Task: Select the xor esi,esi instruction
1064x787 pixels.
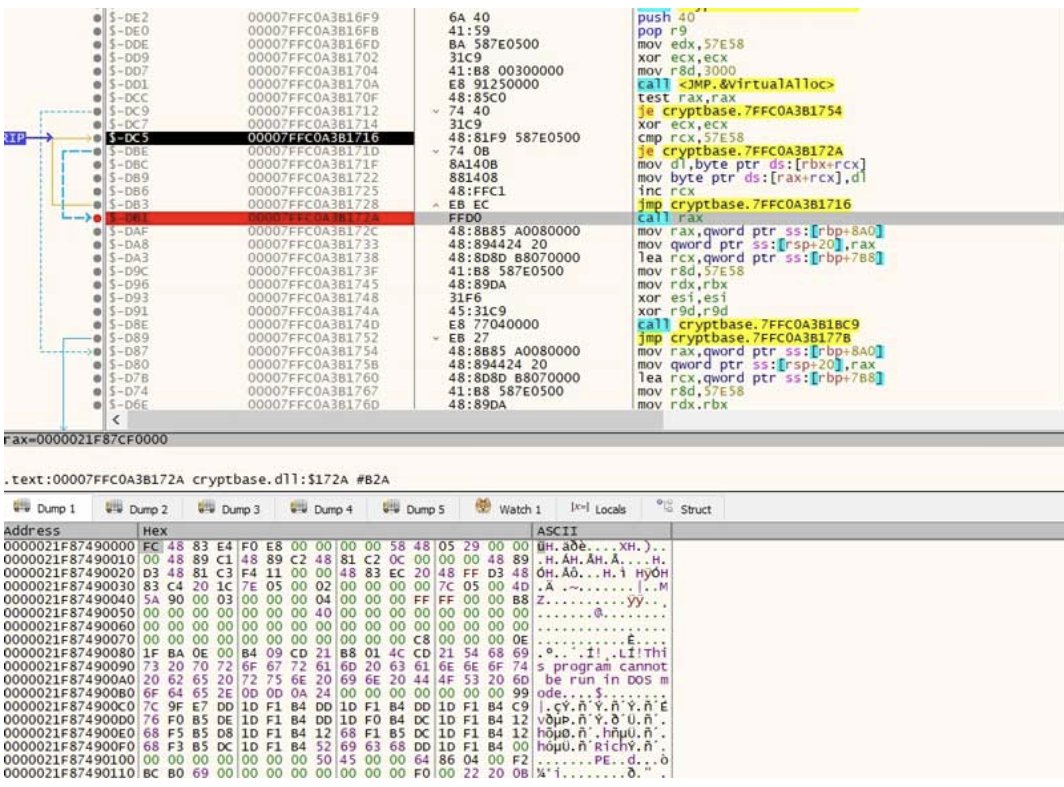Action: tap(682, 297)
